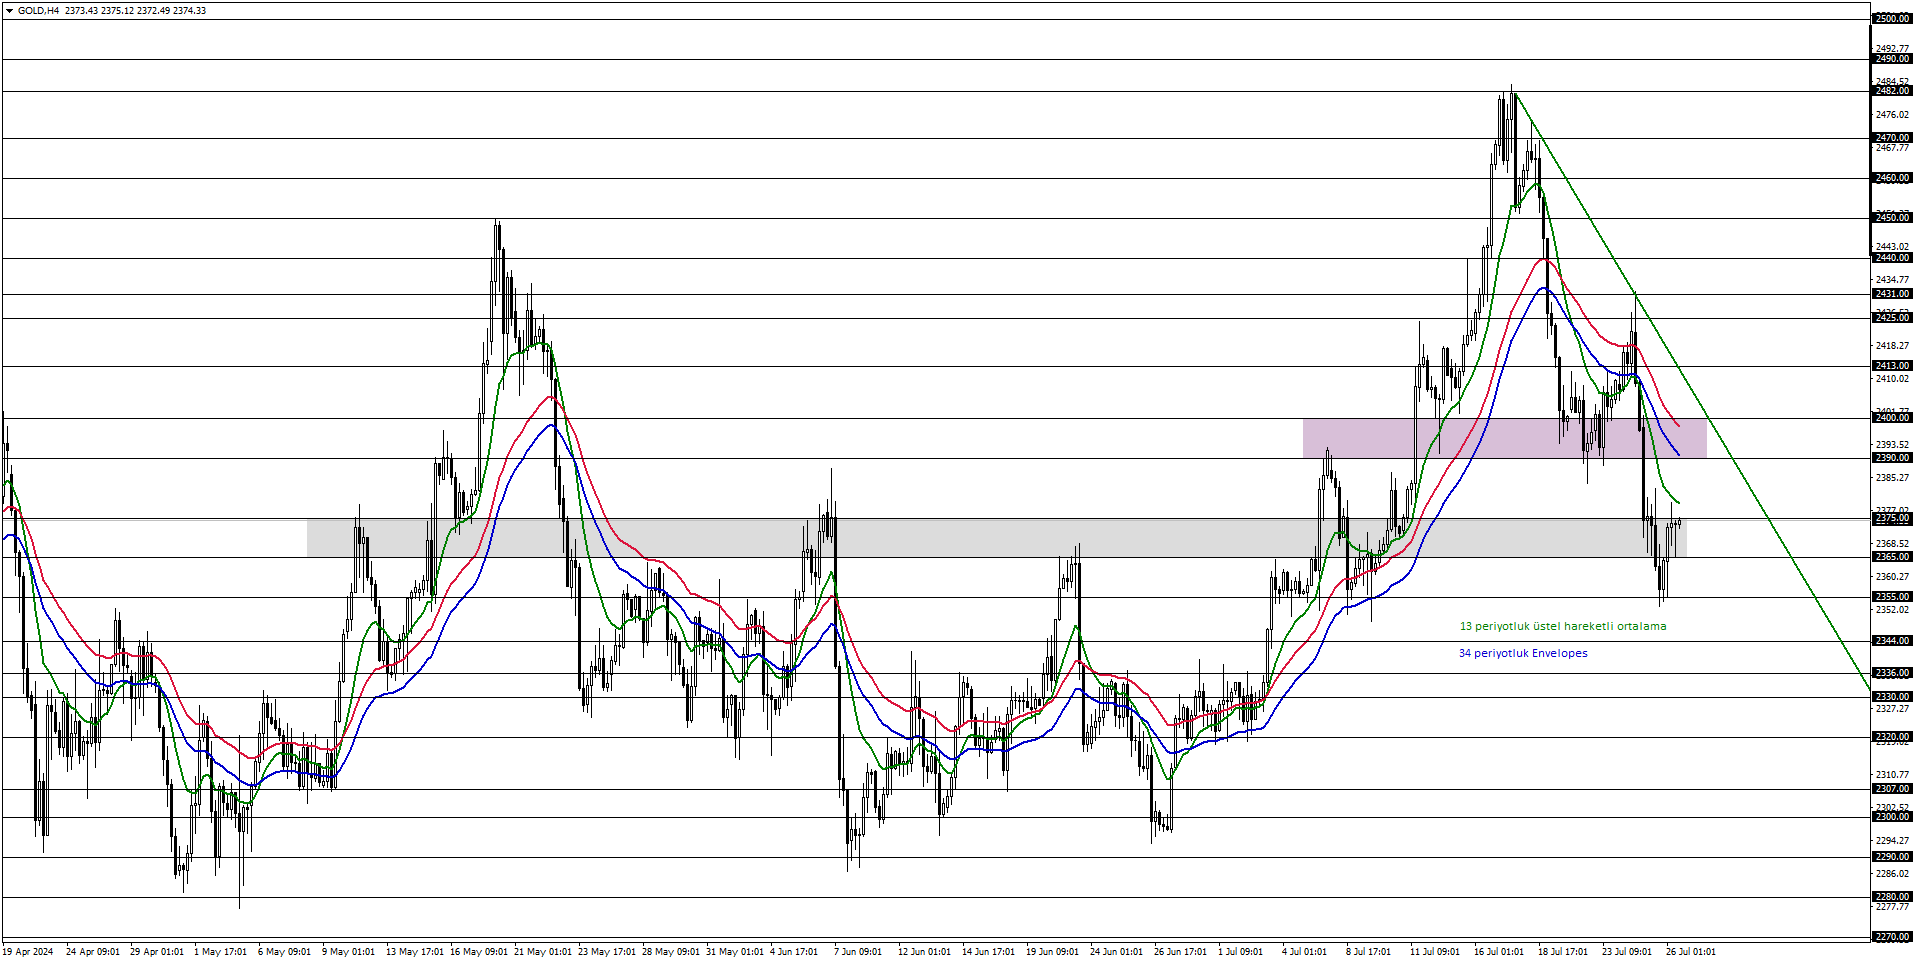Click the '21 May 01:01' time axis label
This screenshot has height=963, width=1916.
pos(543,952)
